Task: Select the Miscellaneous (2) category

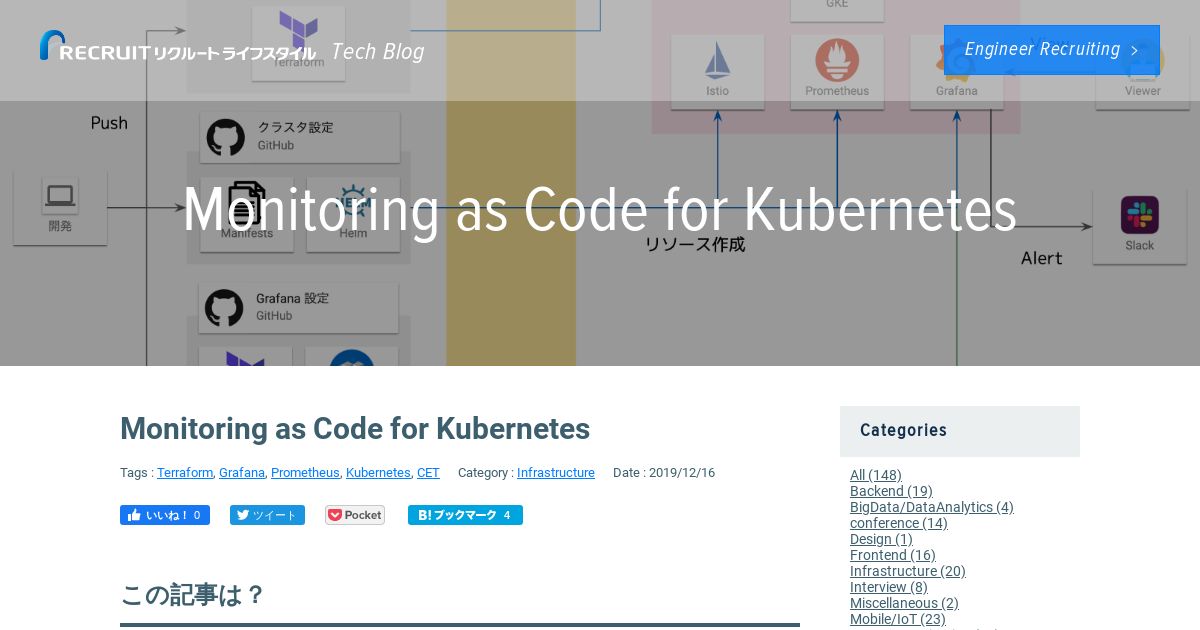Action: coord(904,603)
